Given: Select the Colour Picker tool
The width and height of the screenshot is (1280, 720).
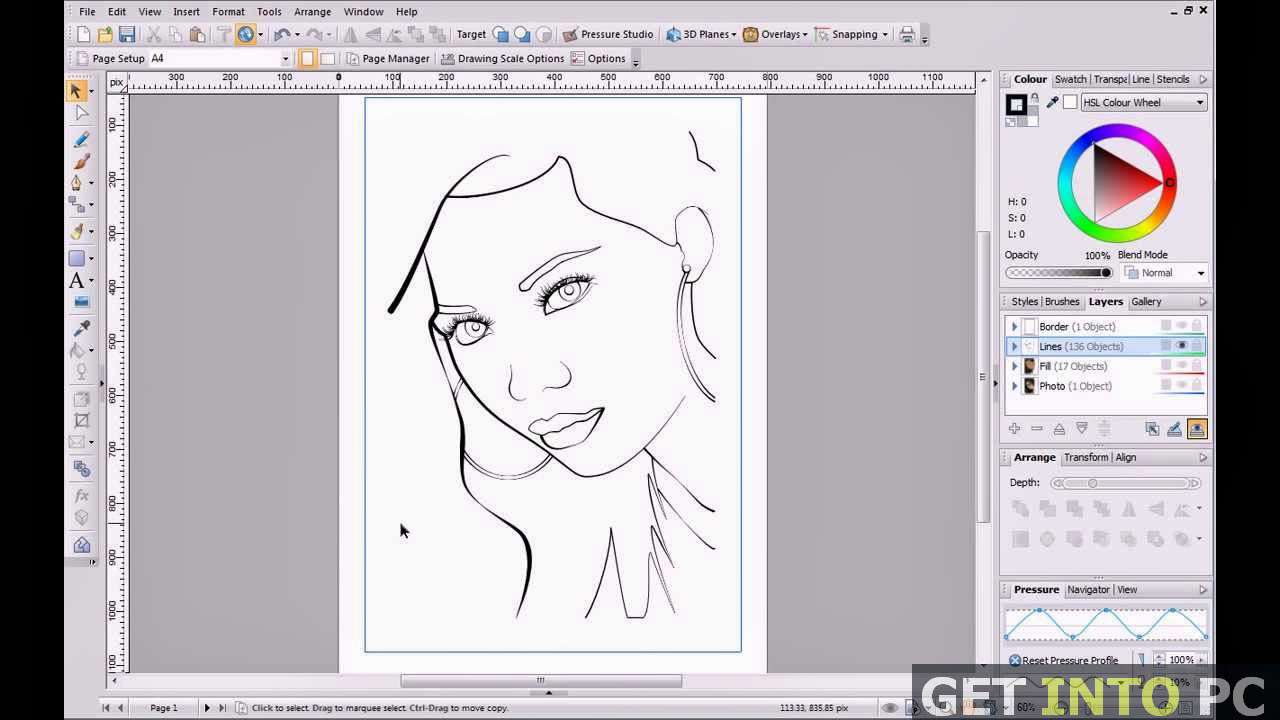Looking at the screenshot, I should coord(80,327).
